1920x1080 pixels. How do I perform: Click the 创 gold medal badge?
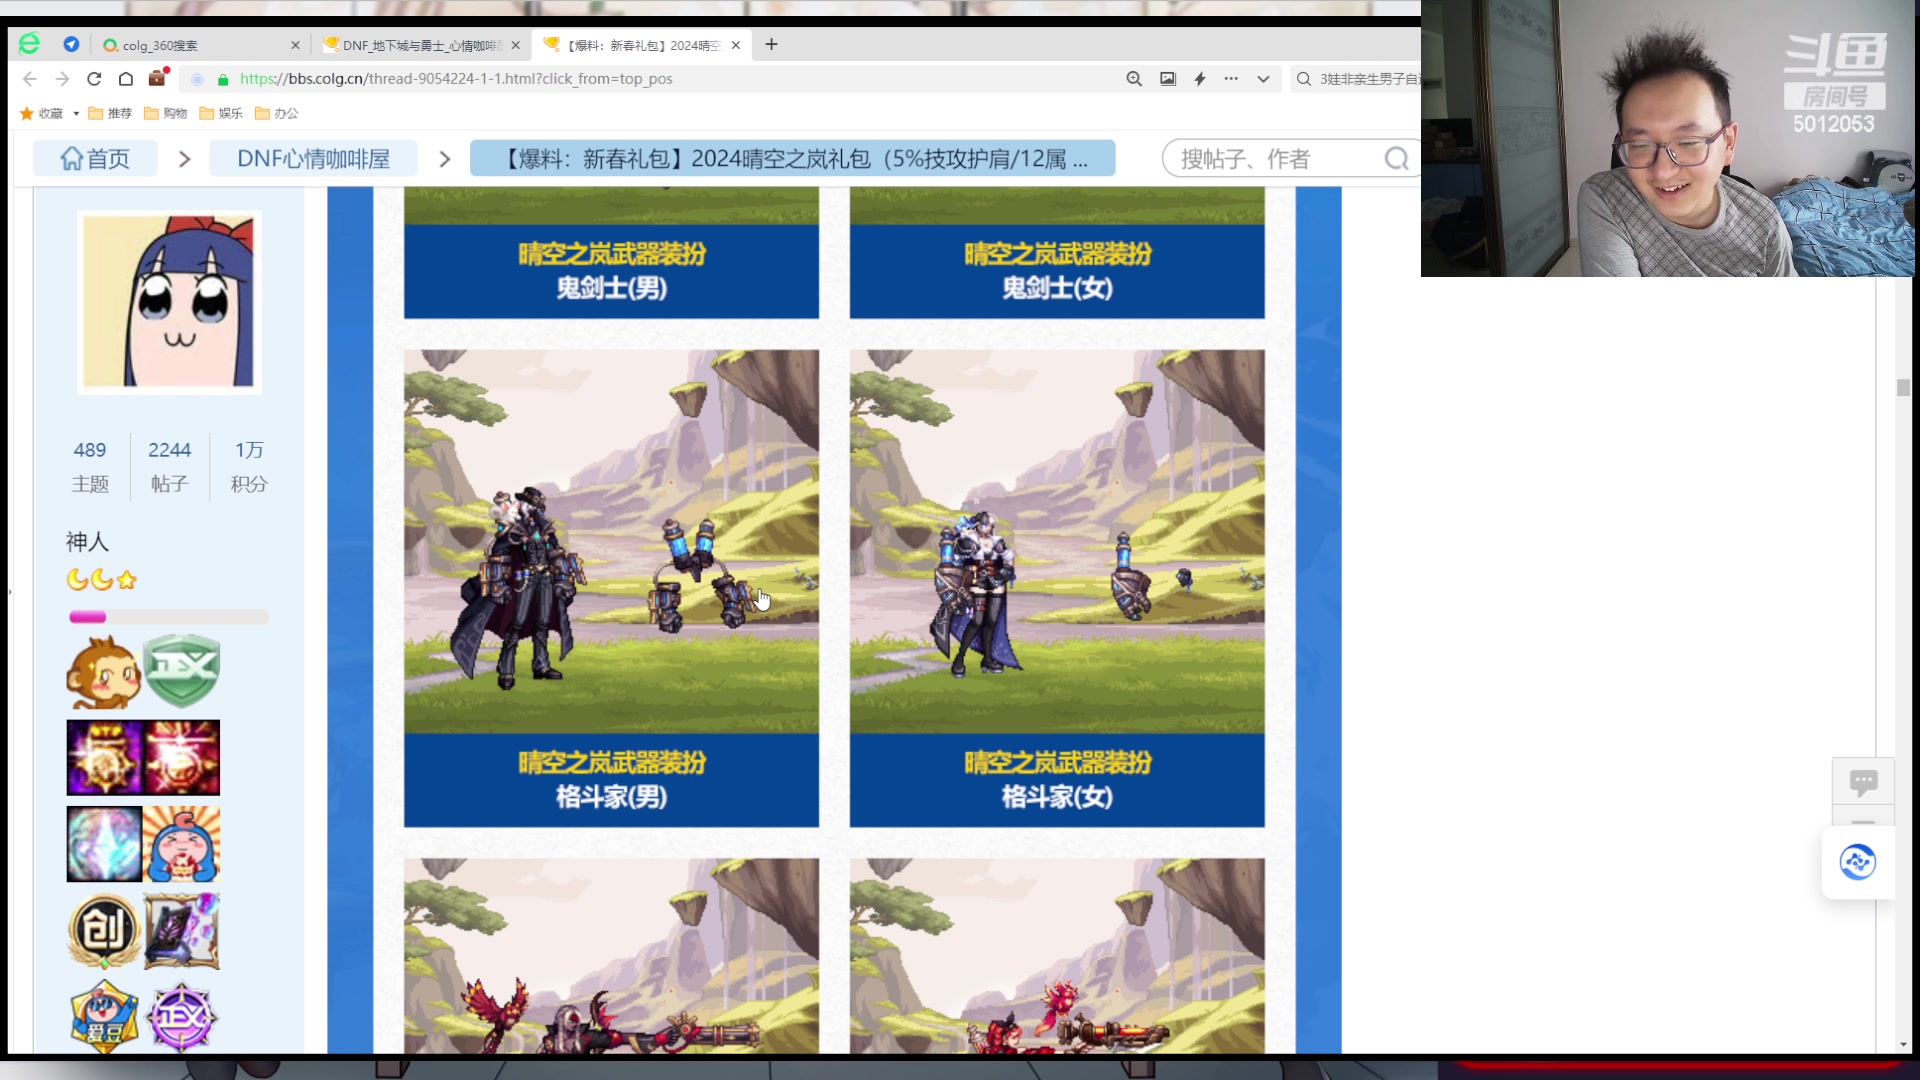104,931
